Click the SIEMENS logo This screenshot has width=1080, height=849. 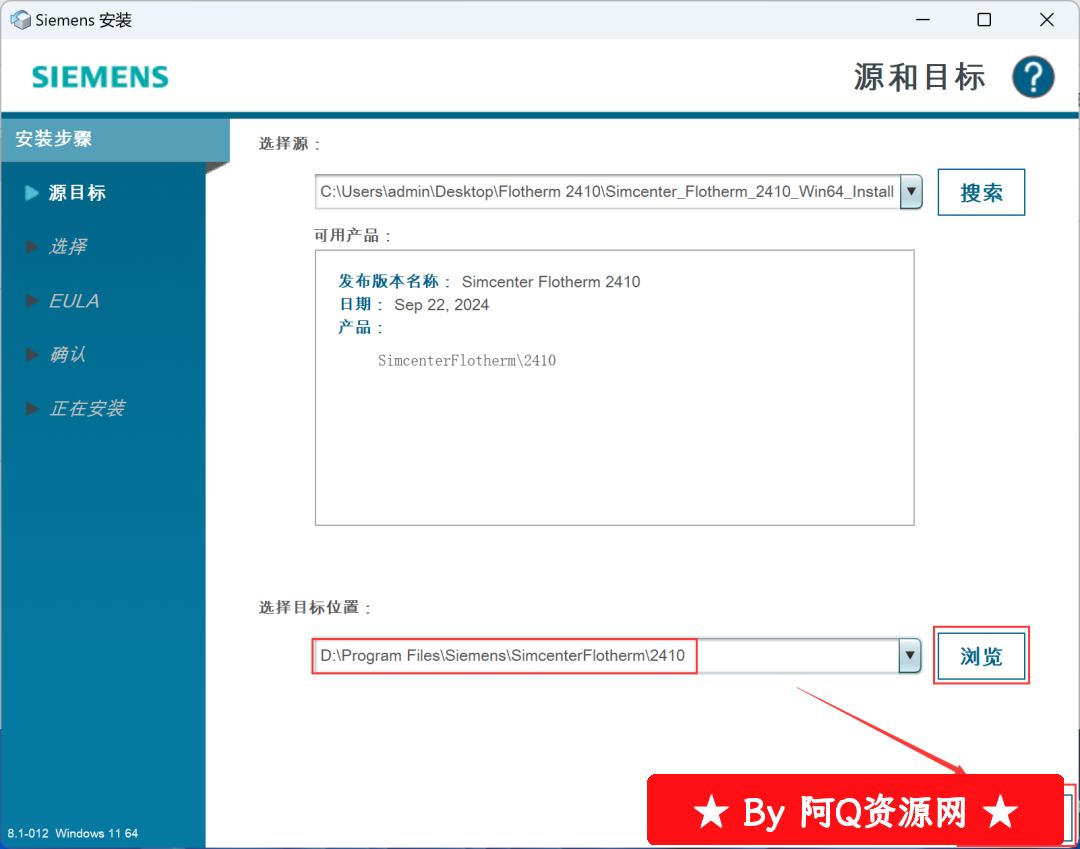101,77
